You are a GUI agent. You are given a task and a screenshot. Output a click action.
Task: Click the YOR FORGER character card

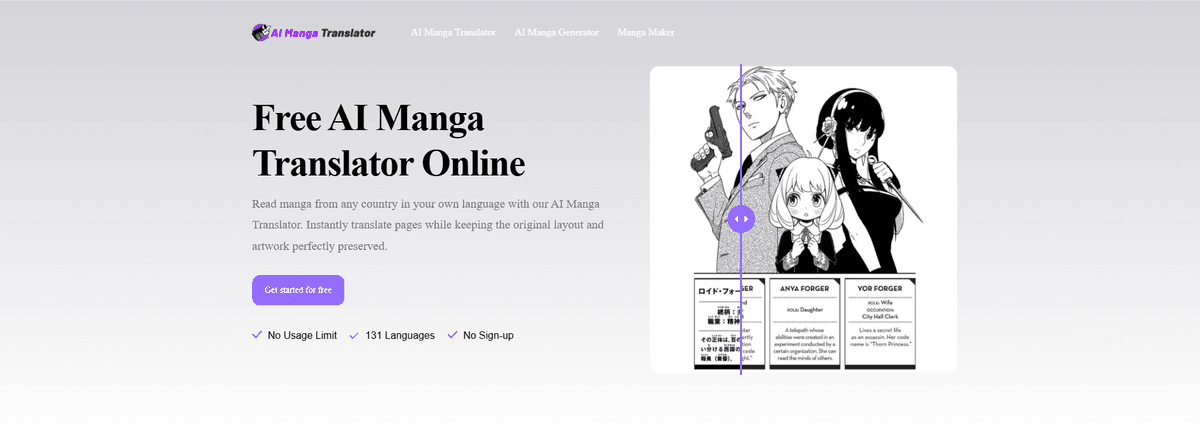coord(880,322)
